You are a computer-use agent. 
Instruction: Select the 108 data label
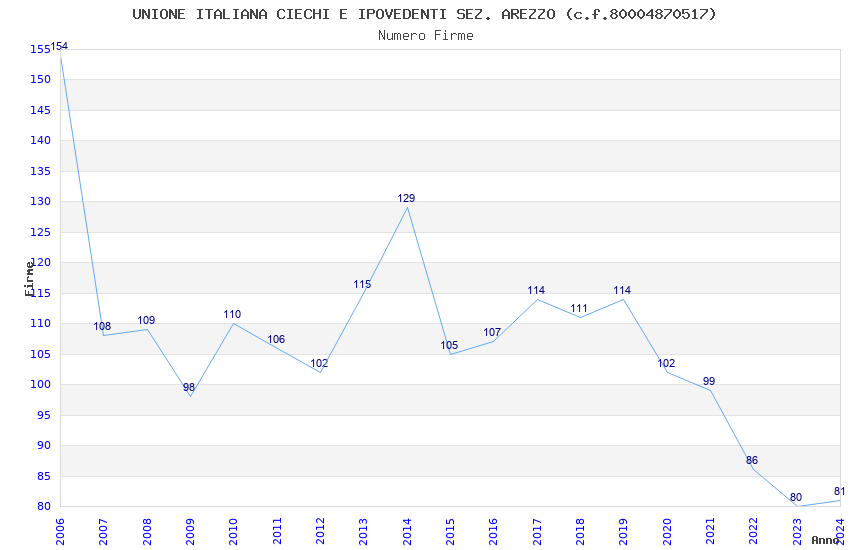tap(102, 326)
